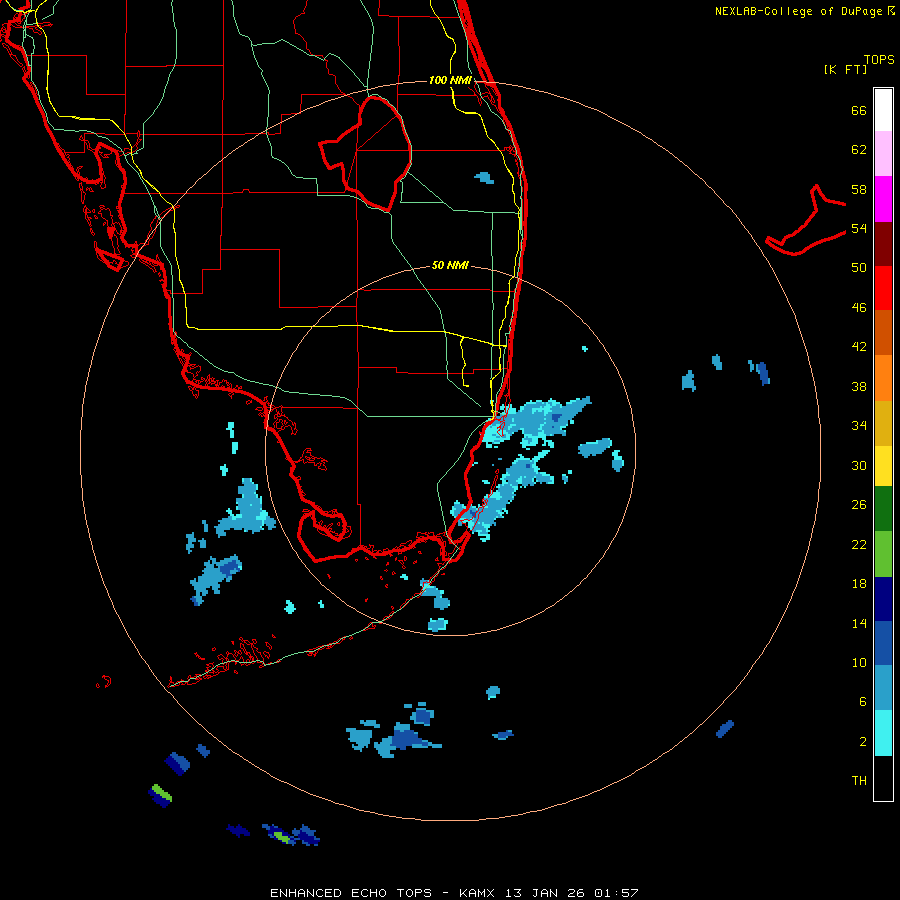Click the magenta legend swatch
This screenshot has width=900, height=900.
click(883, 199)
